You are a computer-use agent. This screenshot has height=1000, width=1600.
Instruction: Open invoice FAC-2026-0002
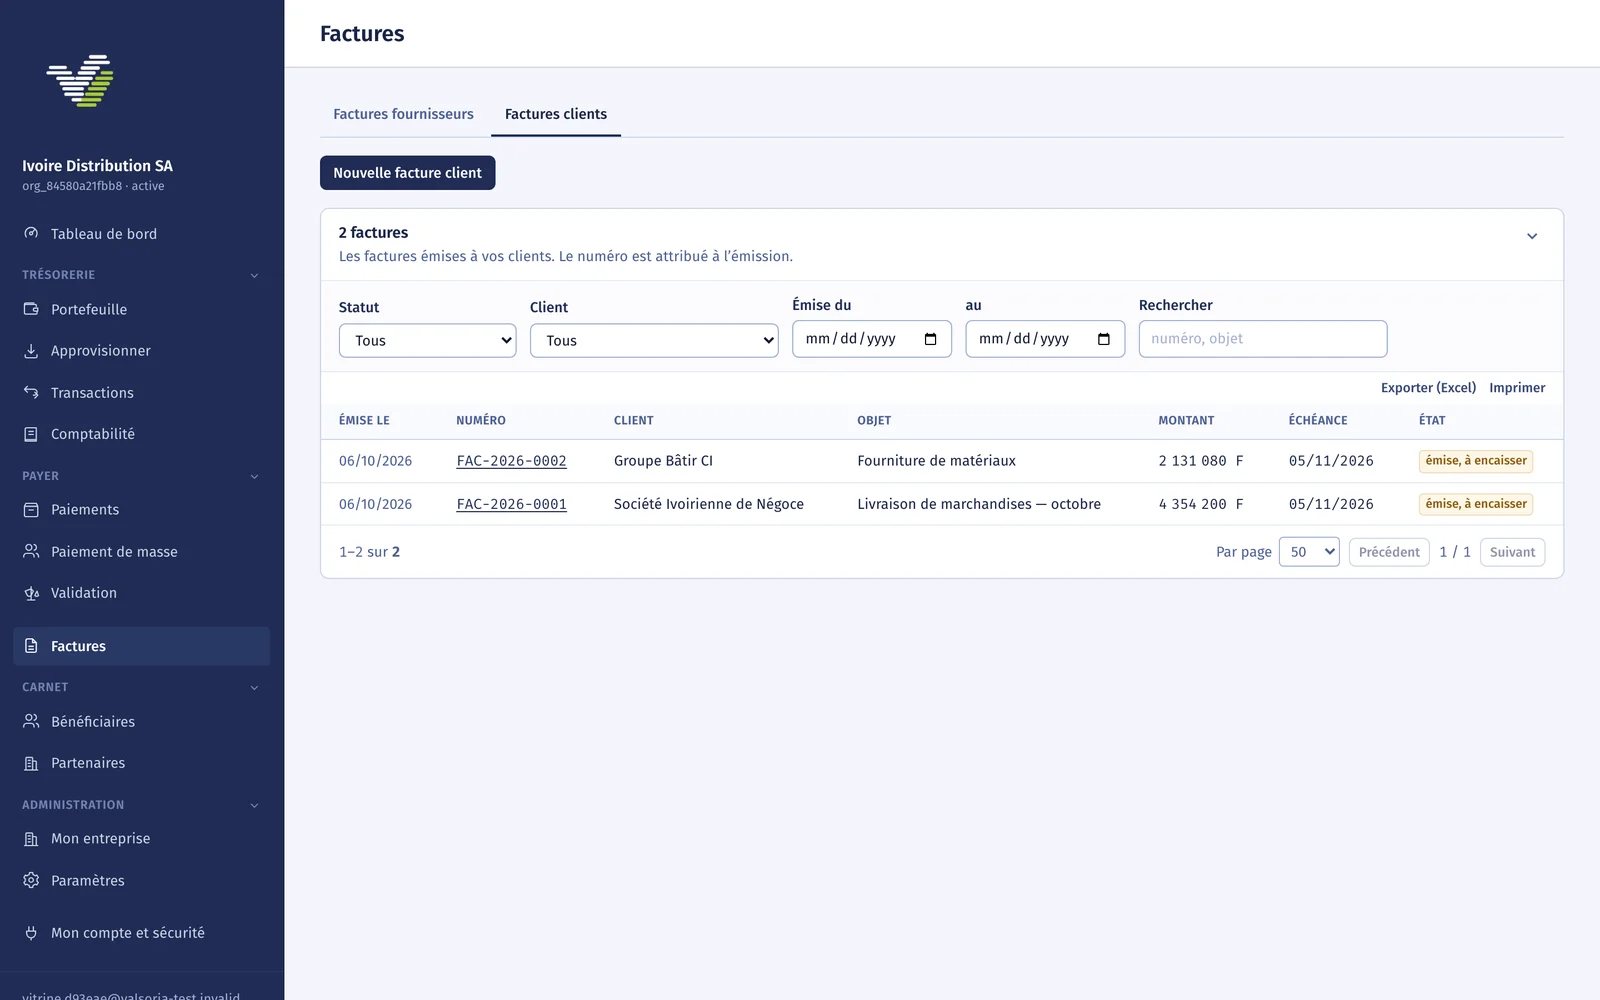point(512,461)
